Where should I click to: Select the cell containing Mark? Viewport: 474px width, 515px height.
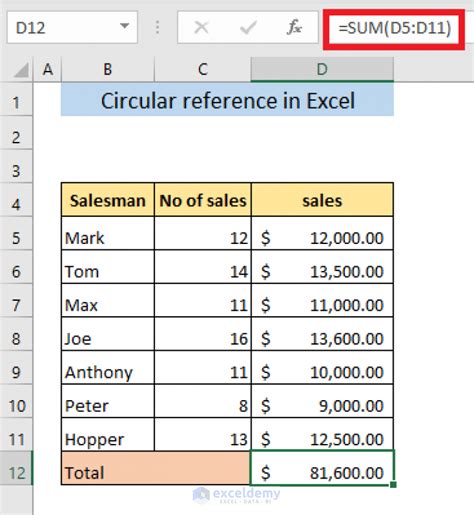tap(108, 233)
